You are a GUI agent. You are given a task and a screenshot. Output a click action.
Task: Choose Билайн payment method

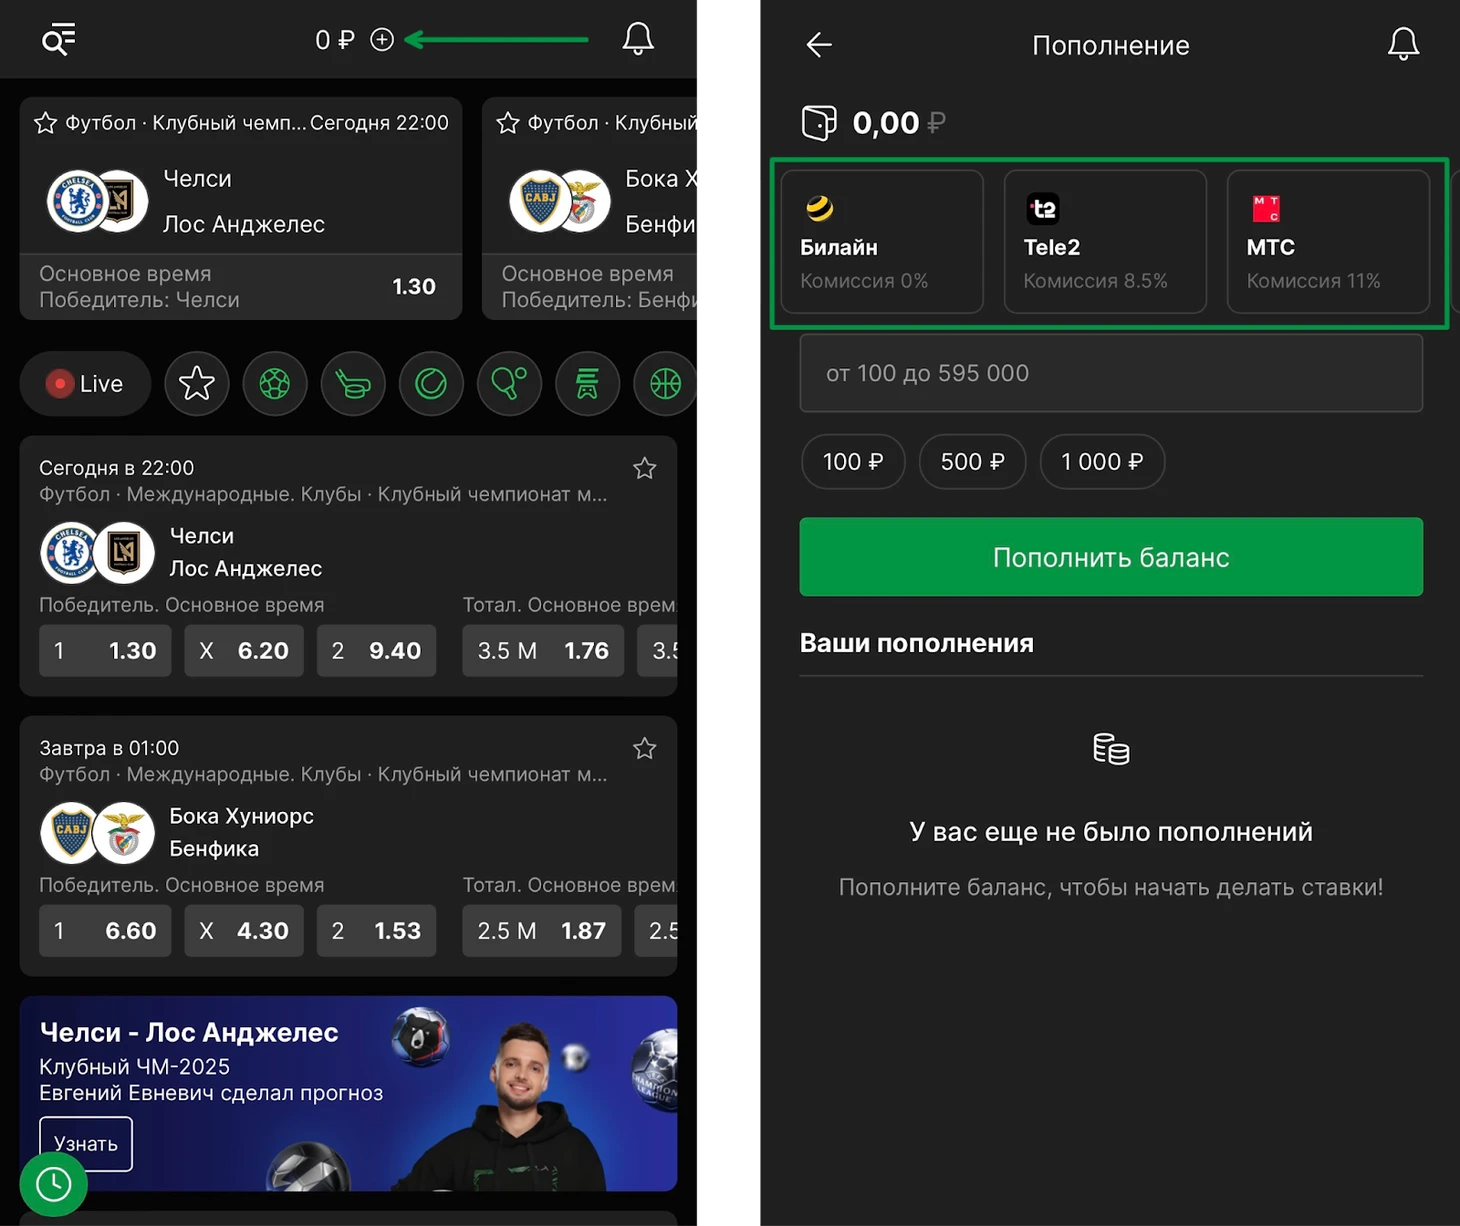(x=882, y=242)
